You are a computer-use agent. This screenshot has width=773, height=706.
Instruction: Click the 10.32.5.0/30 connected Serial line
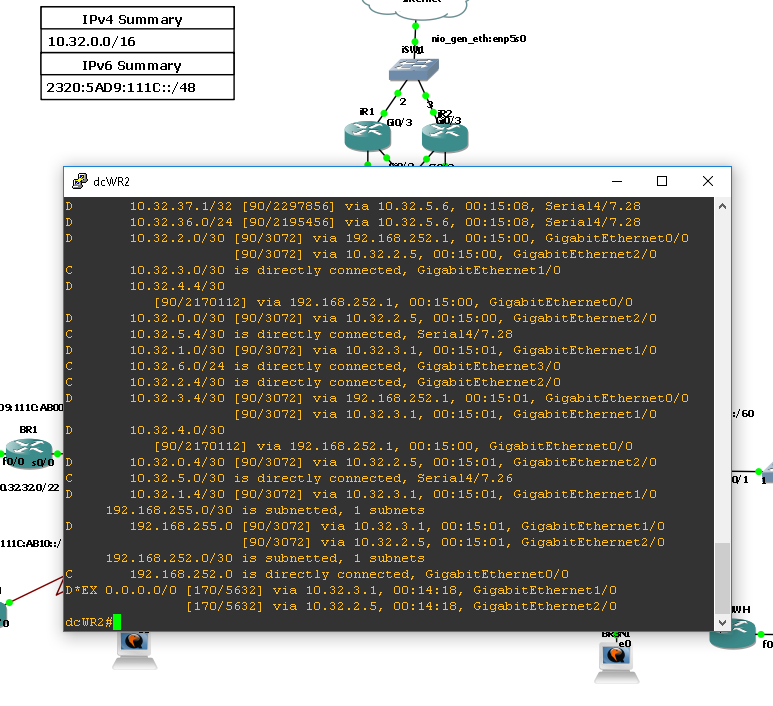(289, 478)
